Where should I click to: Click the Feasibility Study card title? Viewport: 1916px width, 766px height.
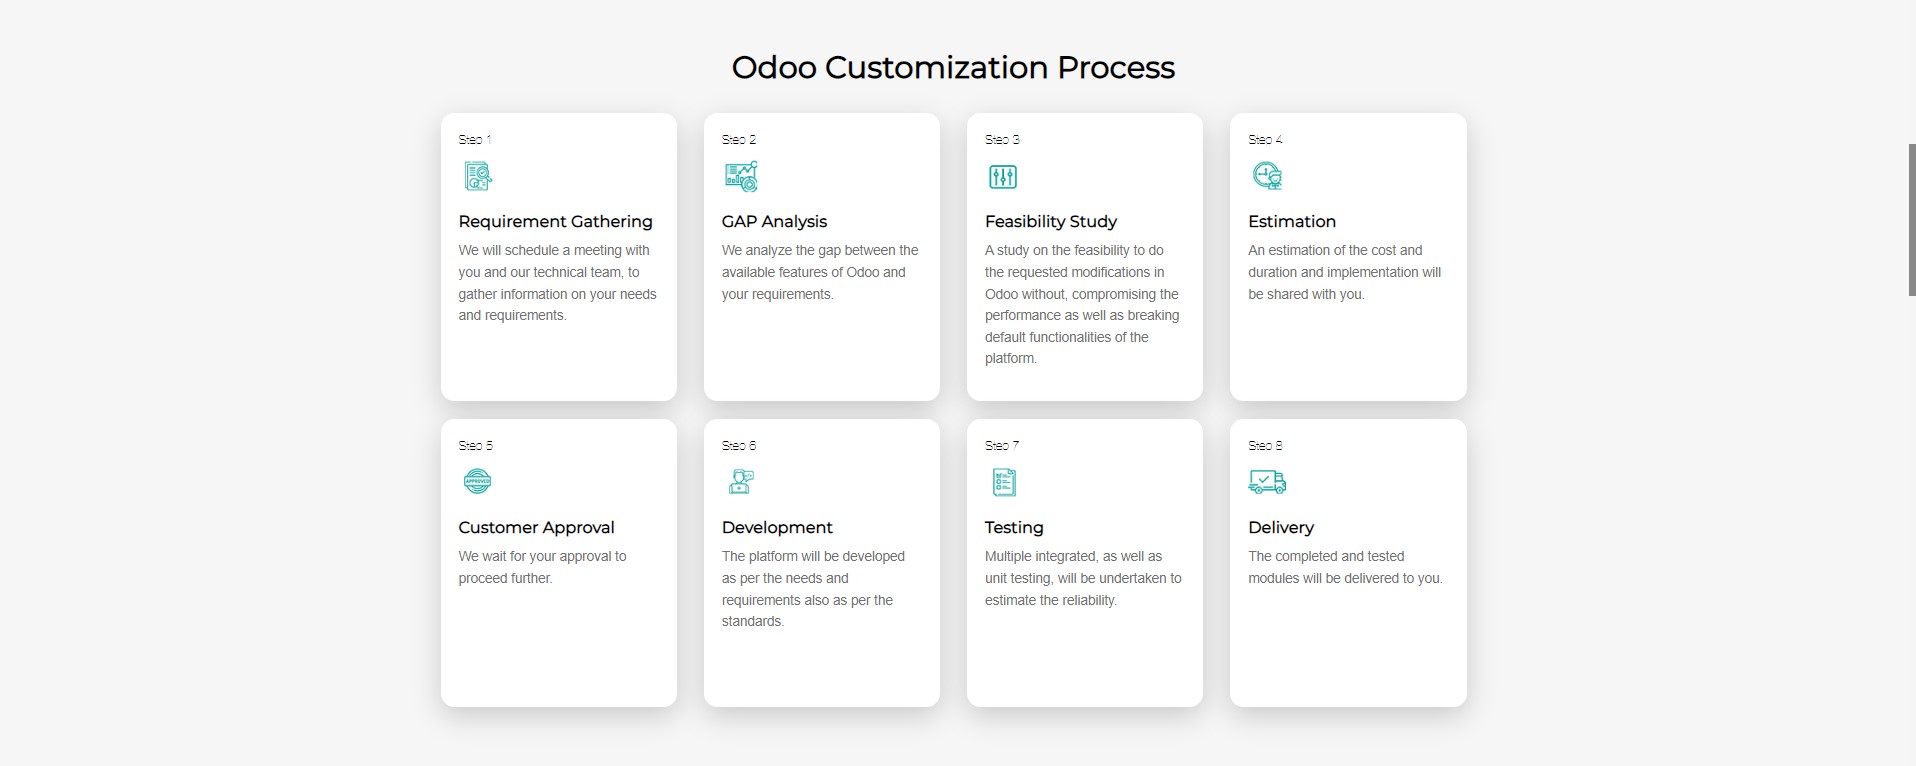click(1050, 222)
